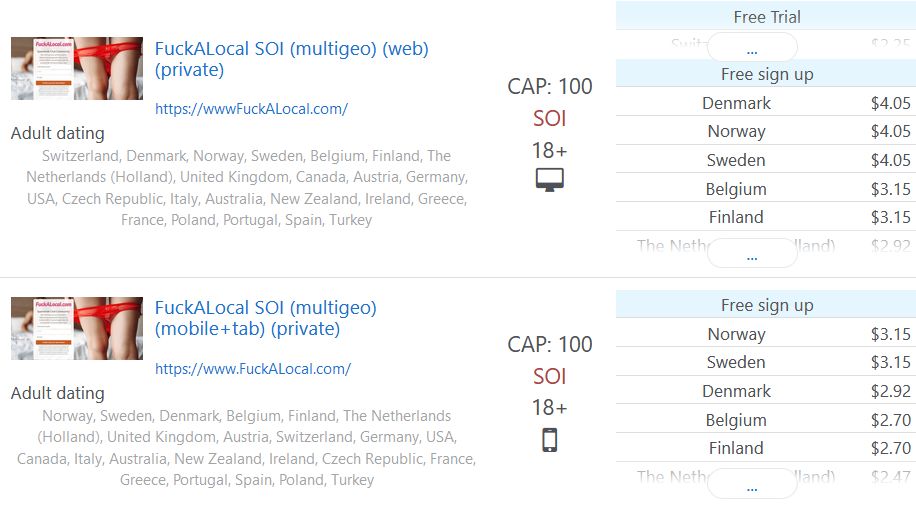Click the Norway $3.15 payout row
Image resolution: width=916 pixels, height=508 pixels.
click(766, 334)
